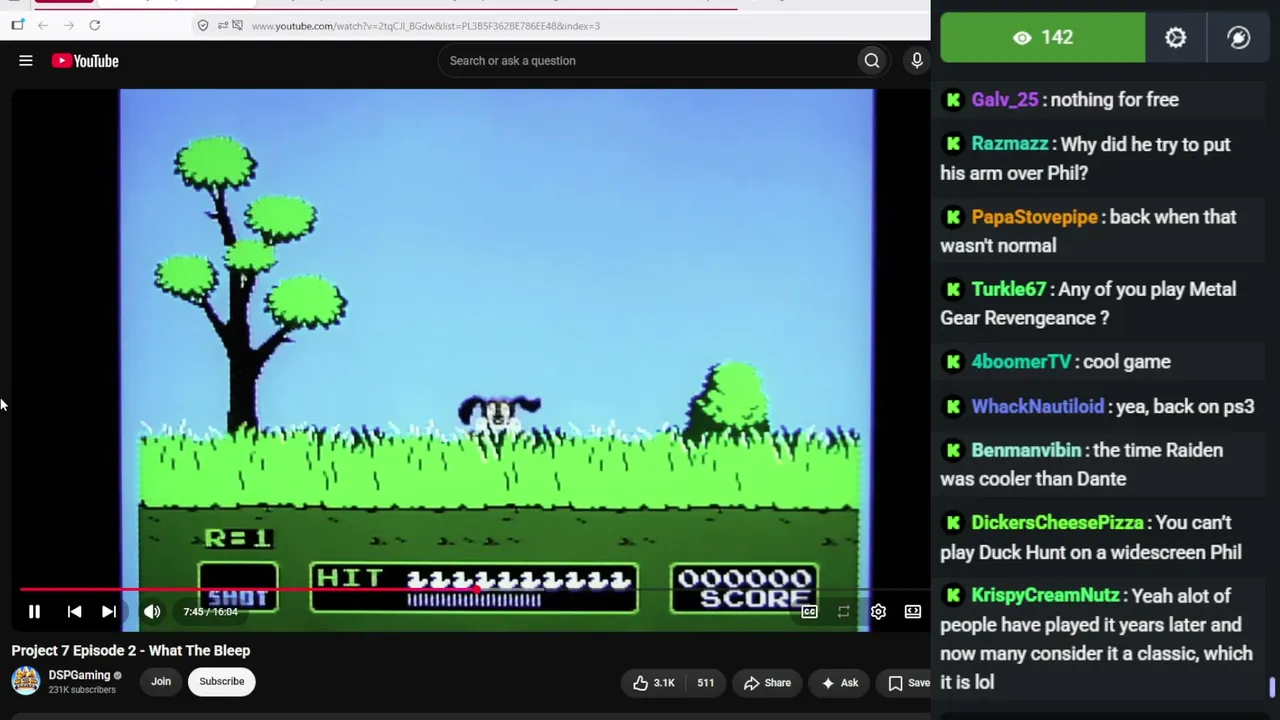
Task: Open the DSPGaming channel name link
Action: coord(79,675)
